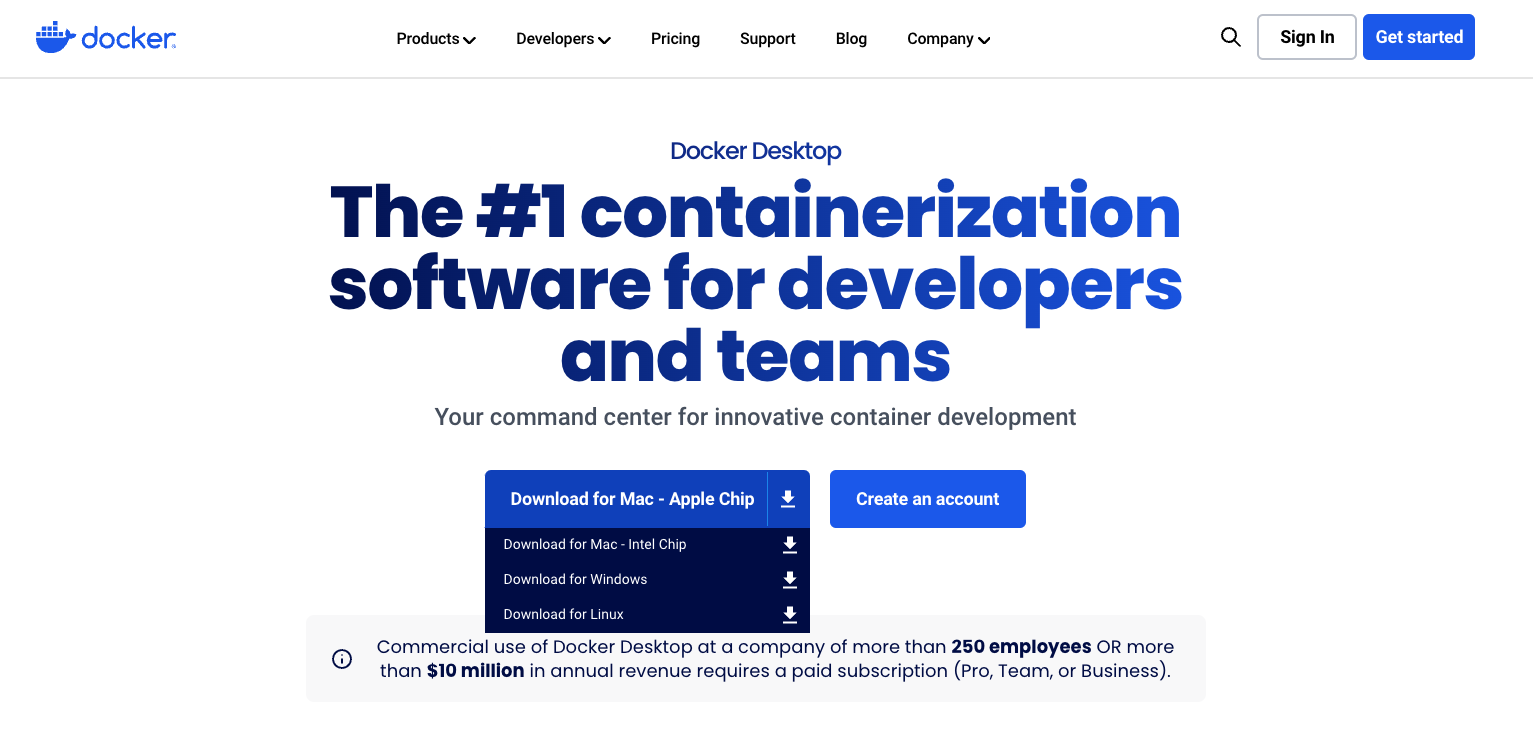Click the info circle icon in notice
Screen dimensions: 1533x749
[342, 659]
